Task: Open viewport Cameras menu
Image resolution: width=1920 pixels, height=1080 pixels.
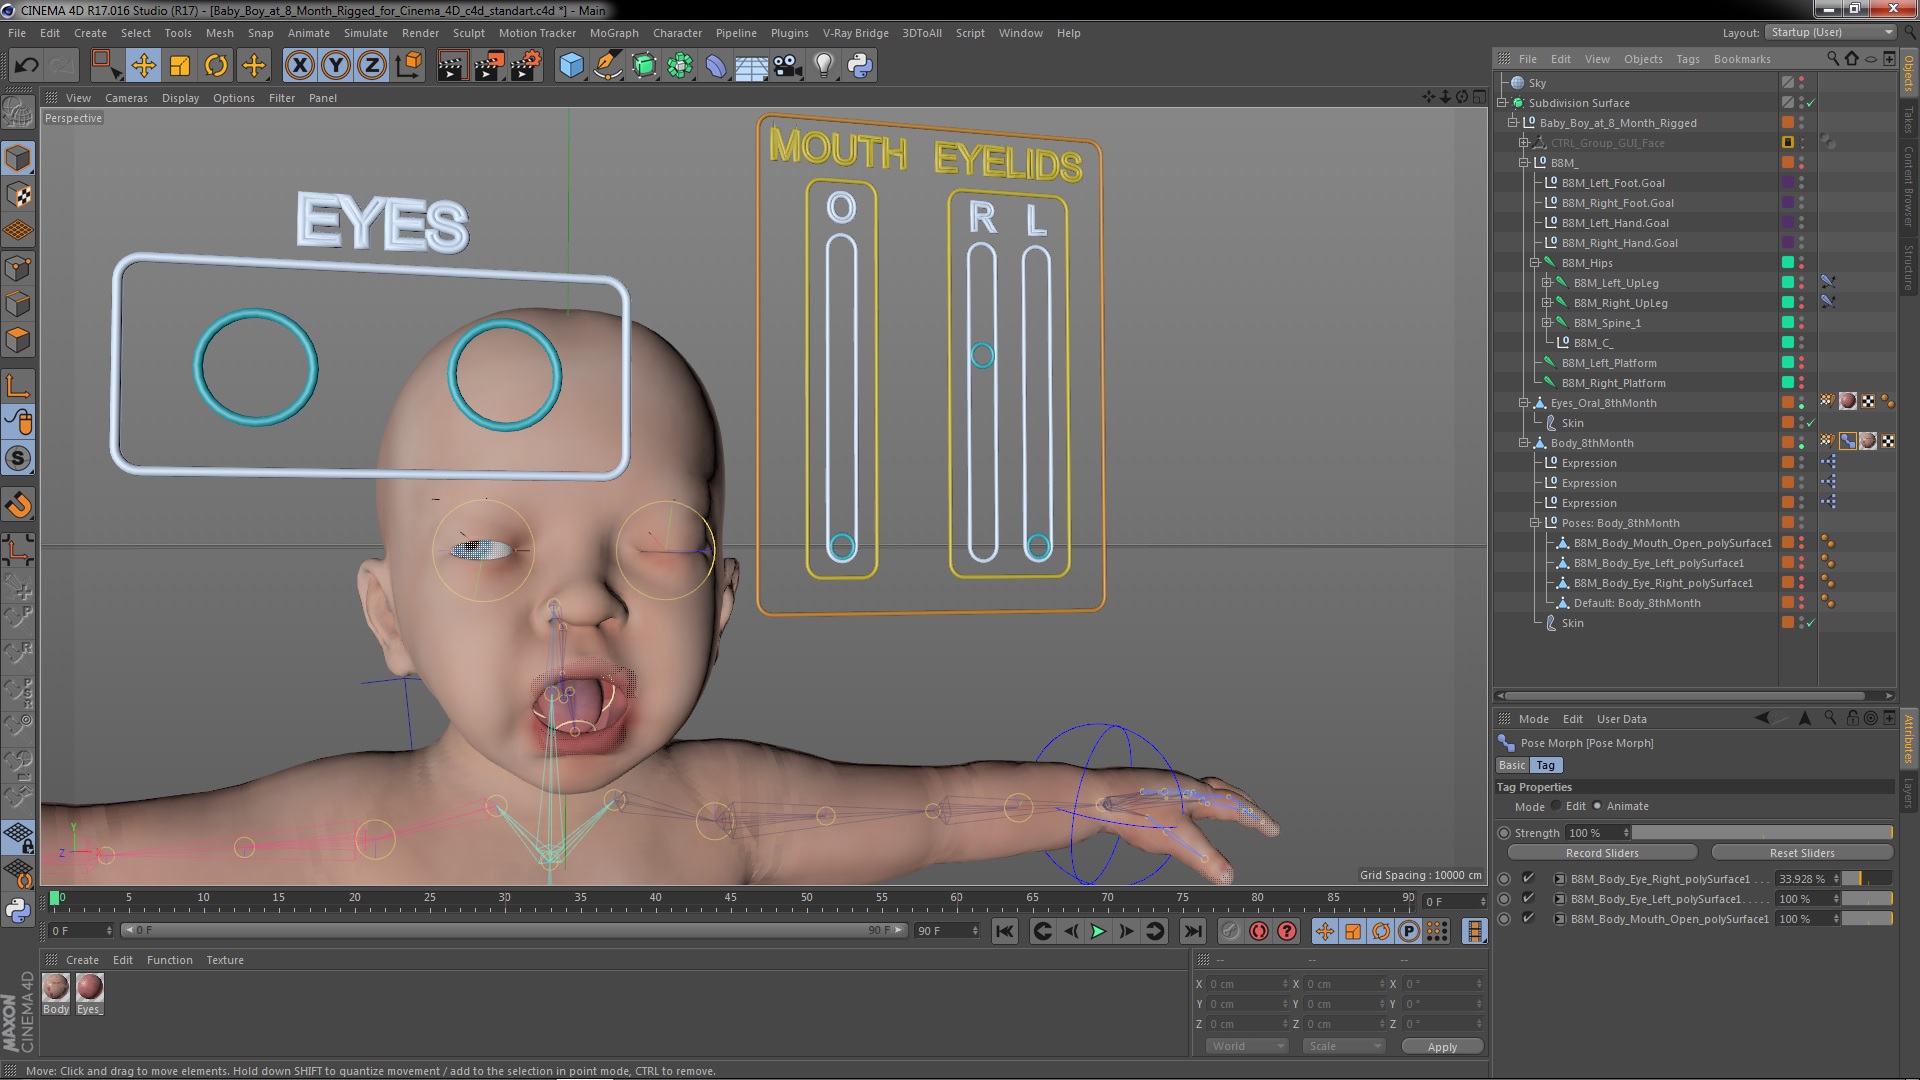Action: pos(126,98)
